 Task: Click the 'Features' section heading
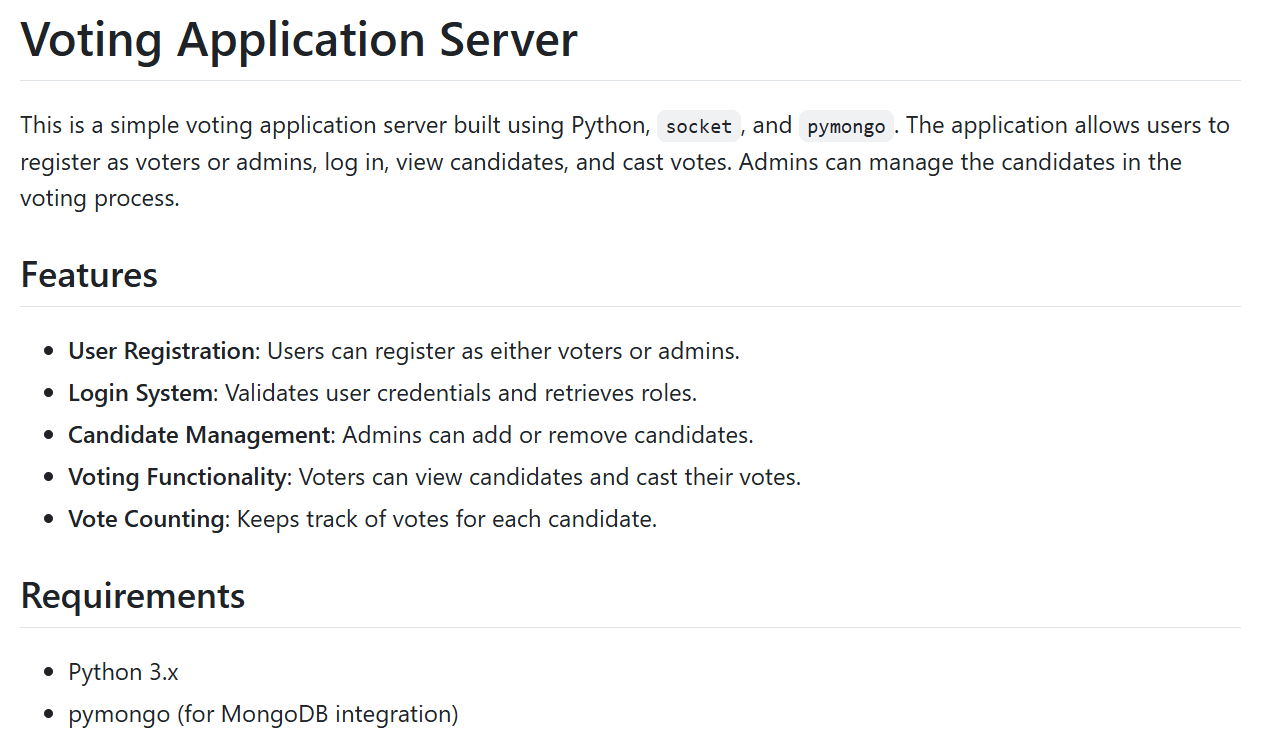click(x=89, y=274)
